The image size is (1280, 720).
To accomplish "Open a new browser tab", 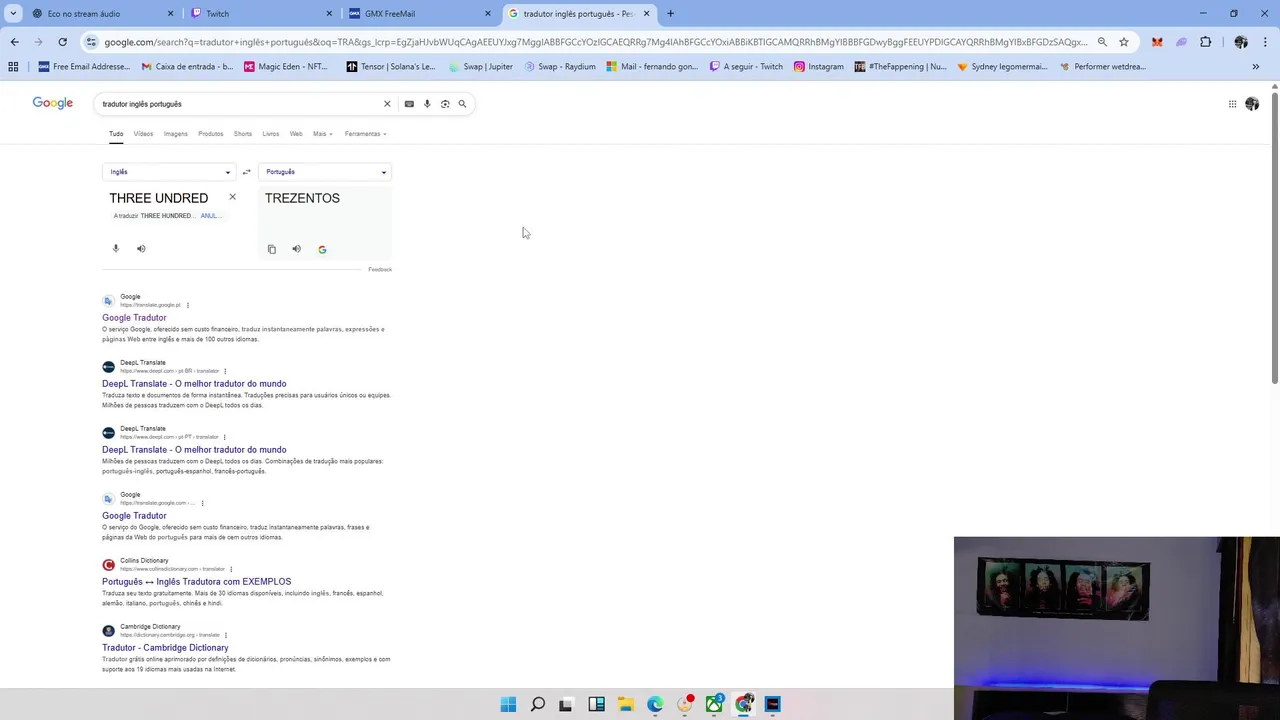I will [670, 14].
